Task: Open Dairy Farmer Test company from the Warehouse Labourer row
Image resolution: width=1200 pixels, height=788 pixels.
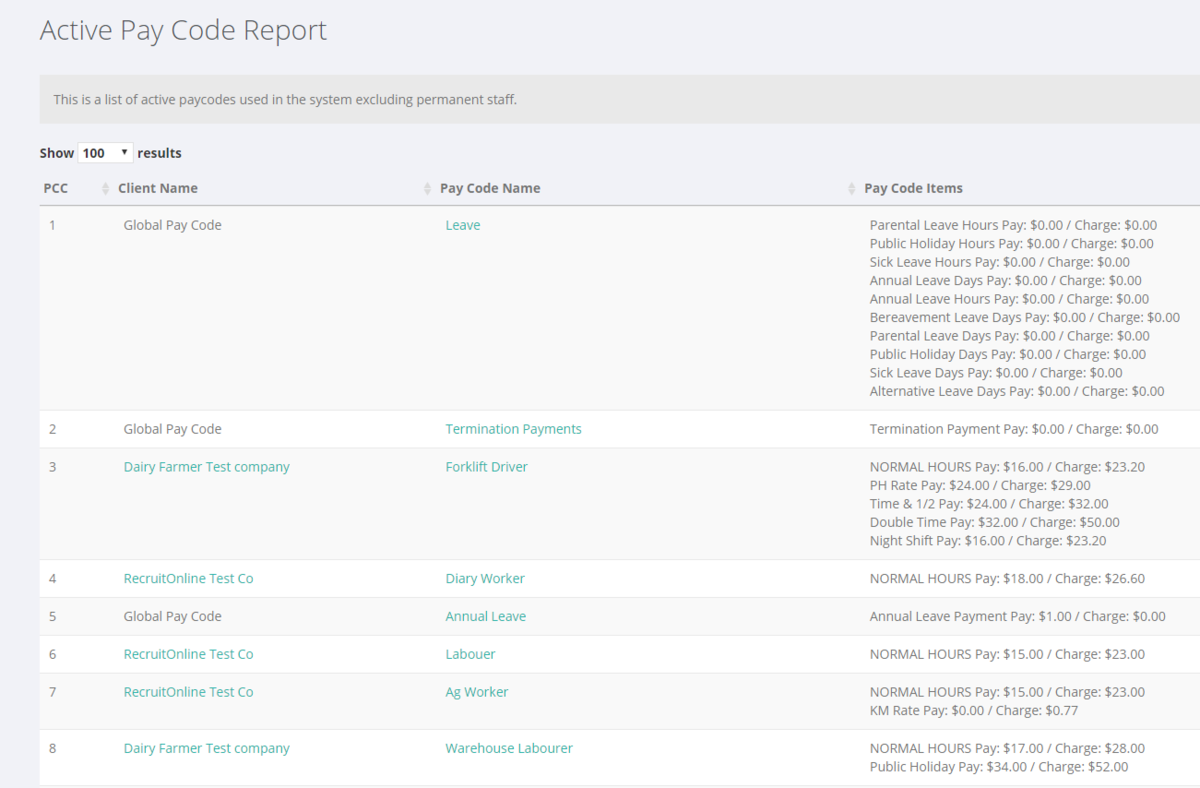Action: click(206, 747)
